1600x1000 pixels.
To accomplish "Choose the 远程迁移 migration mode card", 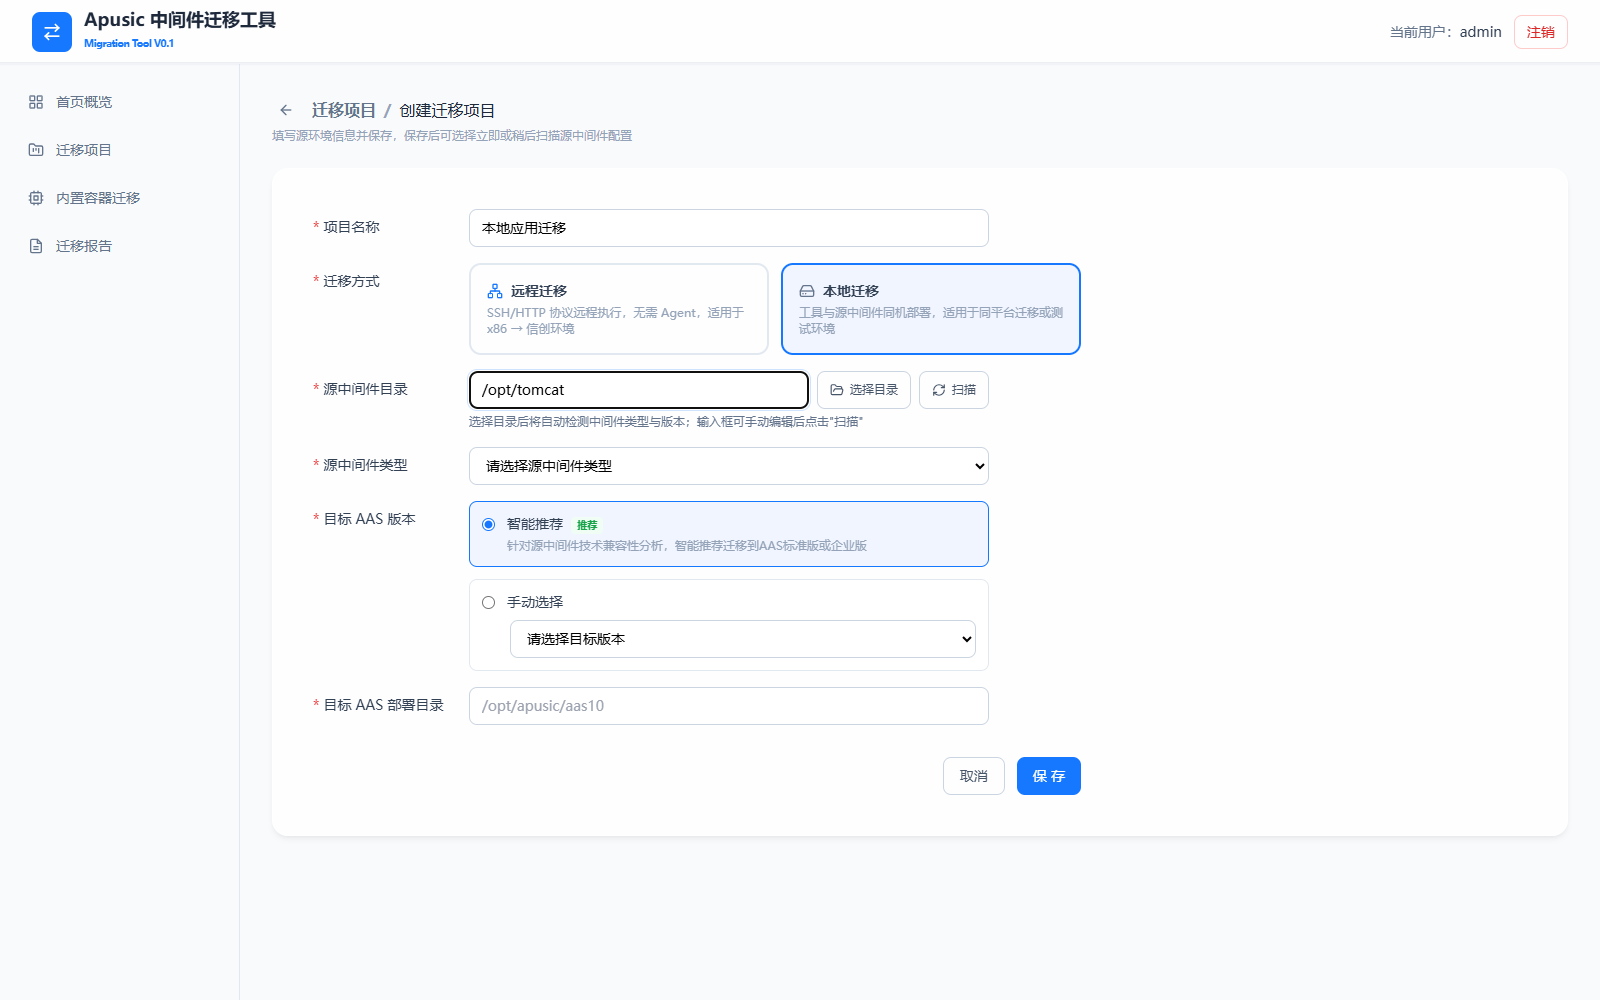I will 619,309.
